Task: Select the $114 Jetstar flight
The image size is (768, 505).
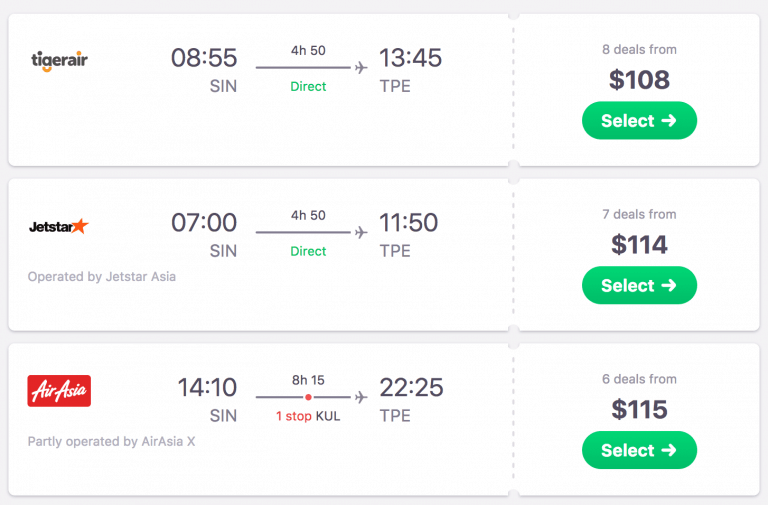Action: (x=639, y=286)
